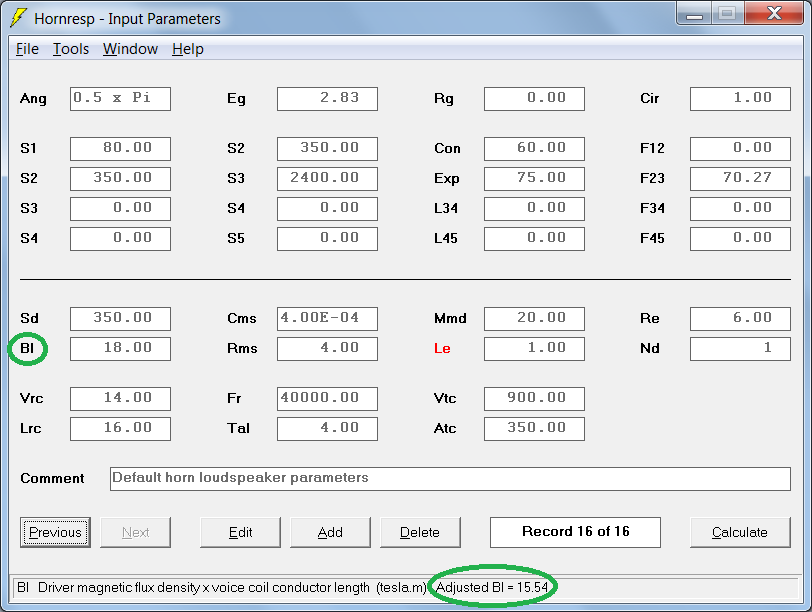
Task: Click the L34 input field
Action: tap(534, 209)
